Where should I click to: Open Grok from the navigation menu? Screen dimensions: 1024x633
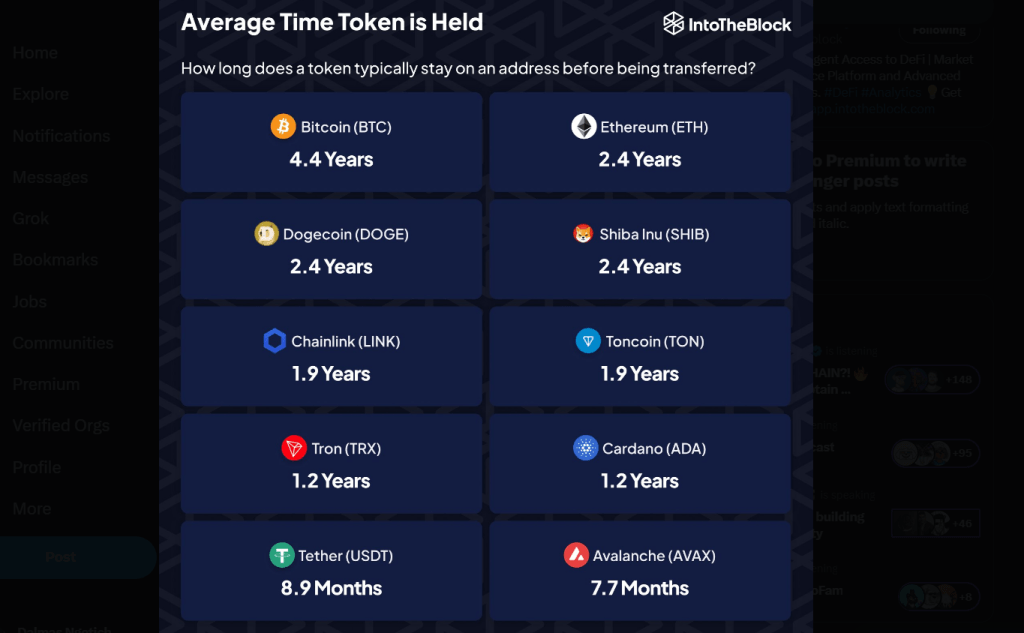click(29, 218)
